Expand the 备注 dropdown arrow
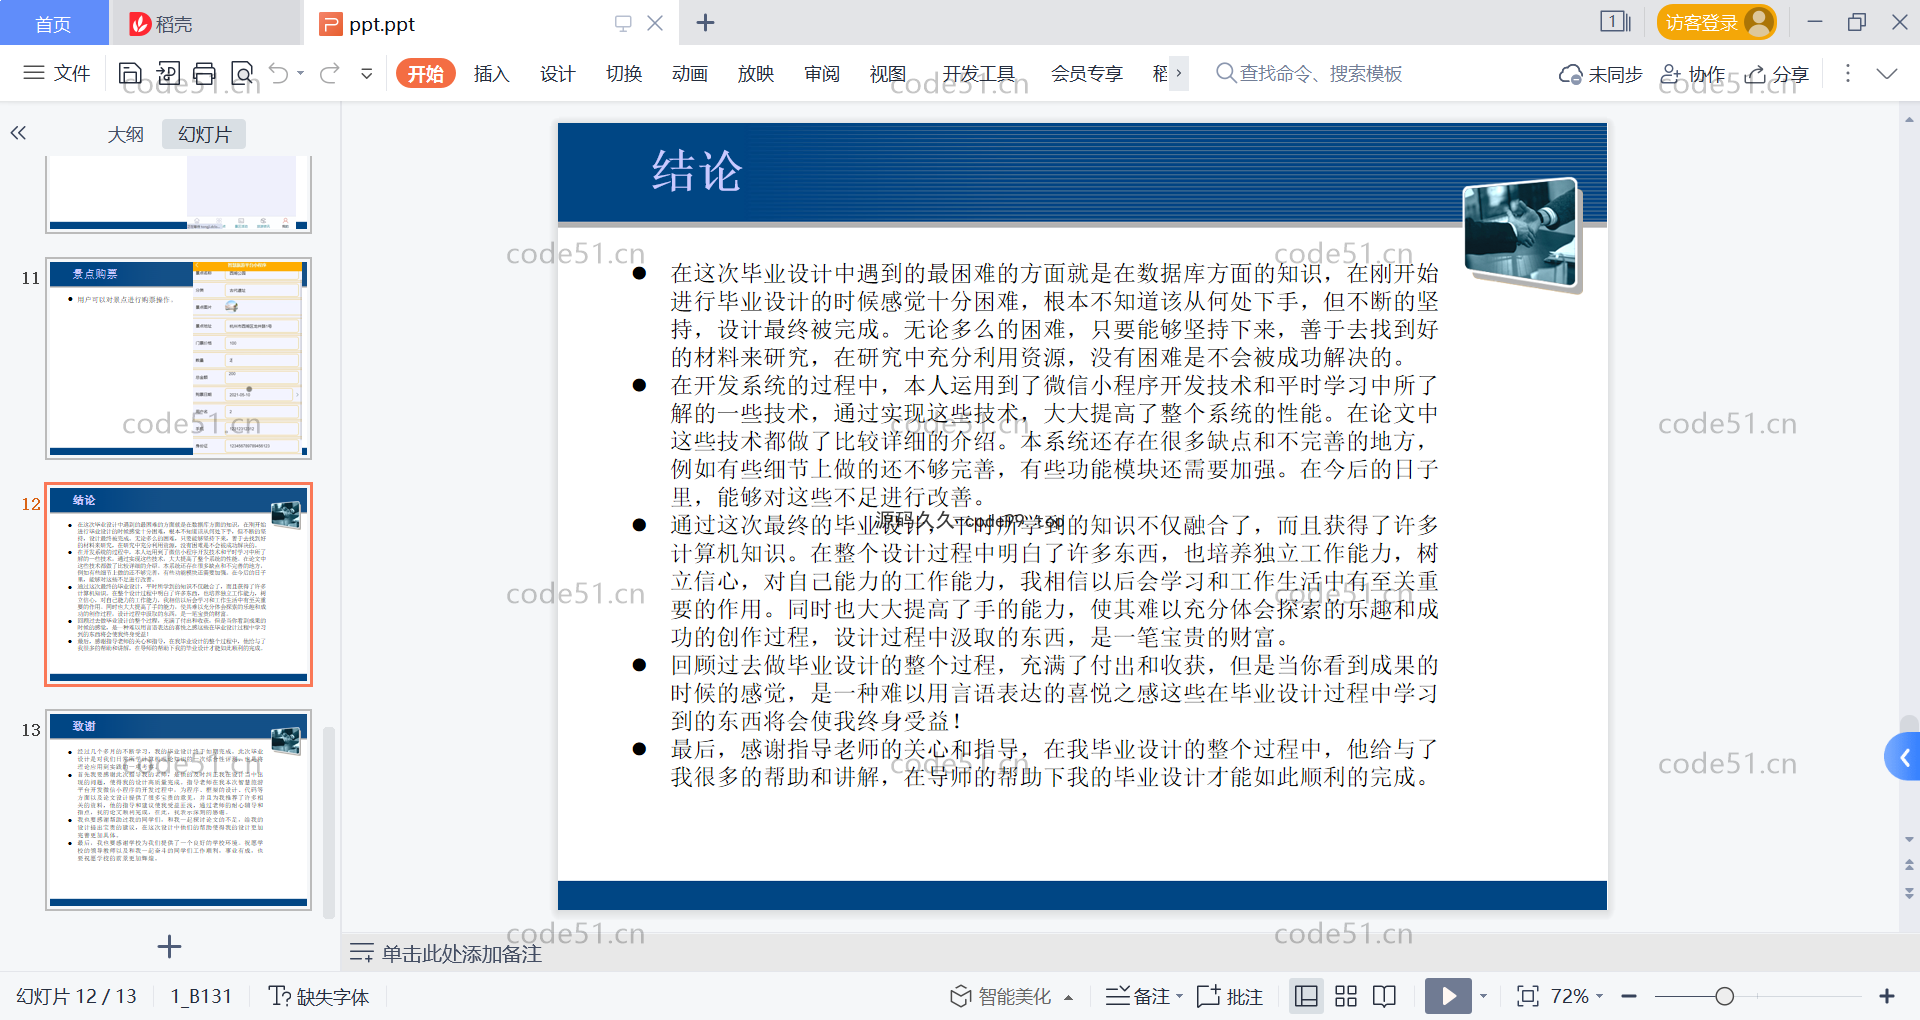Image resolution: width=1920 pixels, height=1020 pixels. 1179,997
